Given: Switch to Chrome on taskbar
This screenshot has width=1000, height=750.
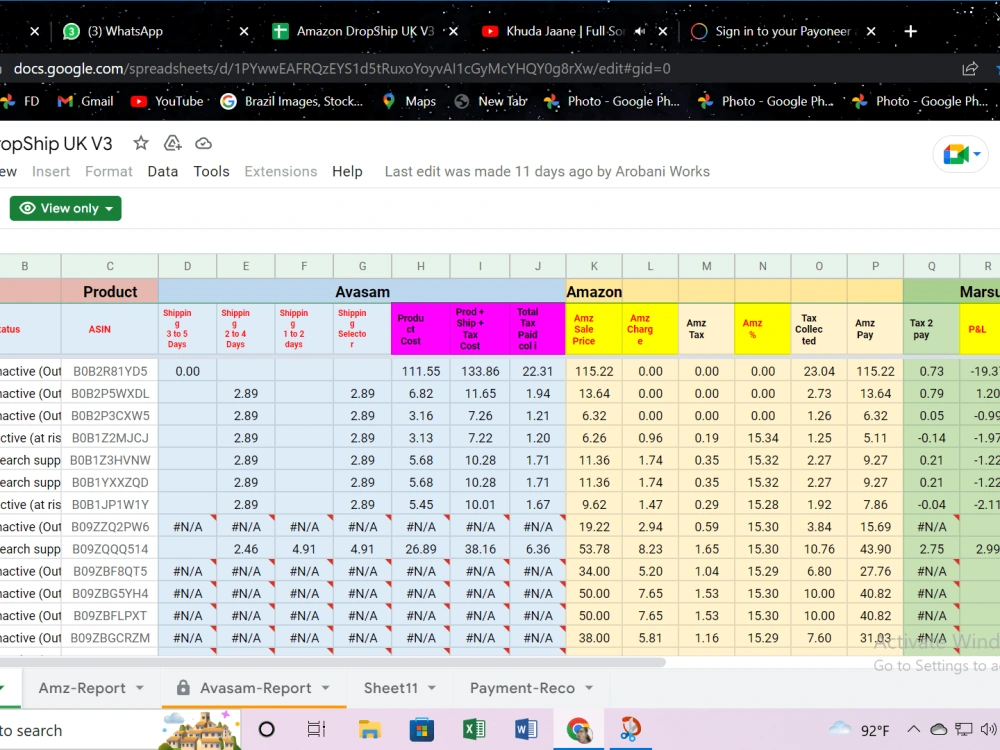Looking at the screenshot, I should point(578,729).
